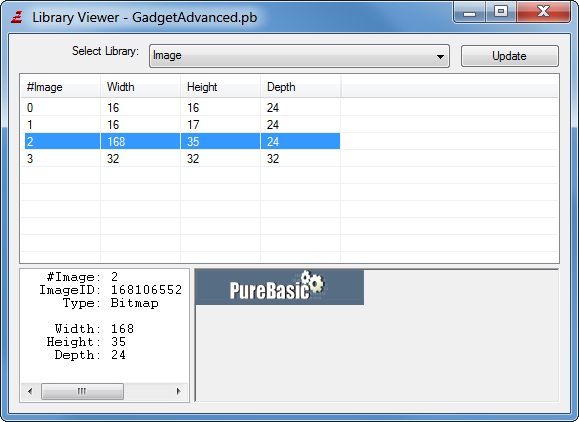
Task: Minimize the Library Viewer window
Action: 469,12
